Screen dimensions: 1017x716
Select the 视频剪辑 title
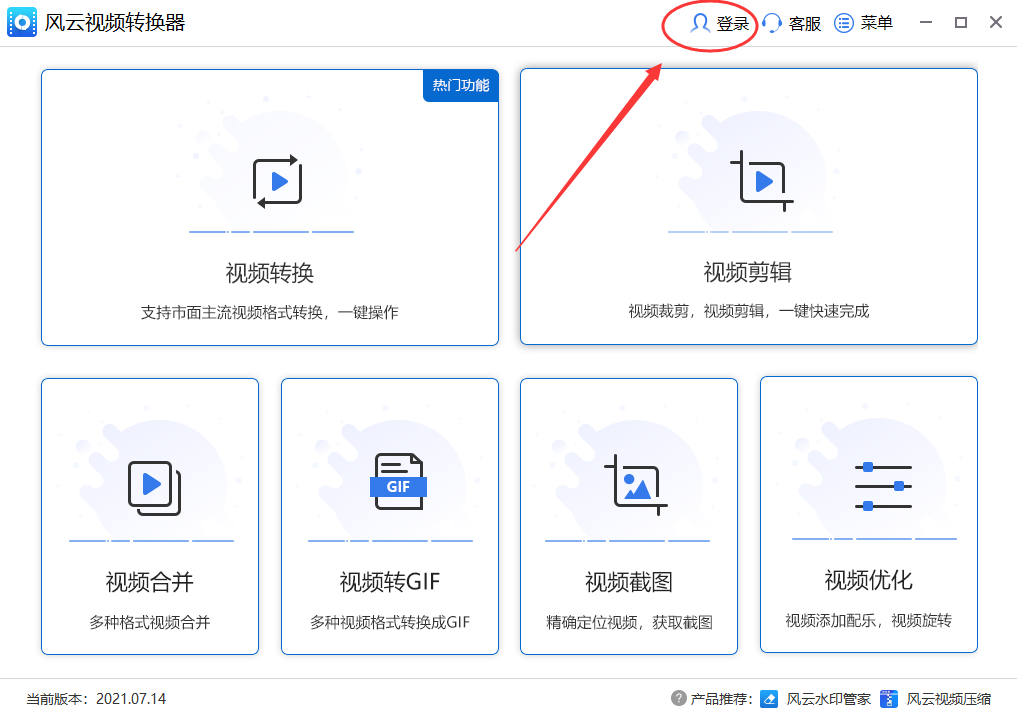[x=748, y=272]
